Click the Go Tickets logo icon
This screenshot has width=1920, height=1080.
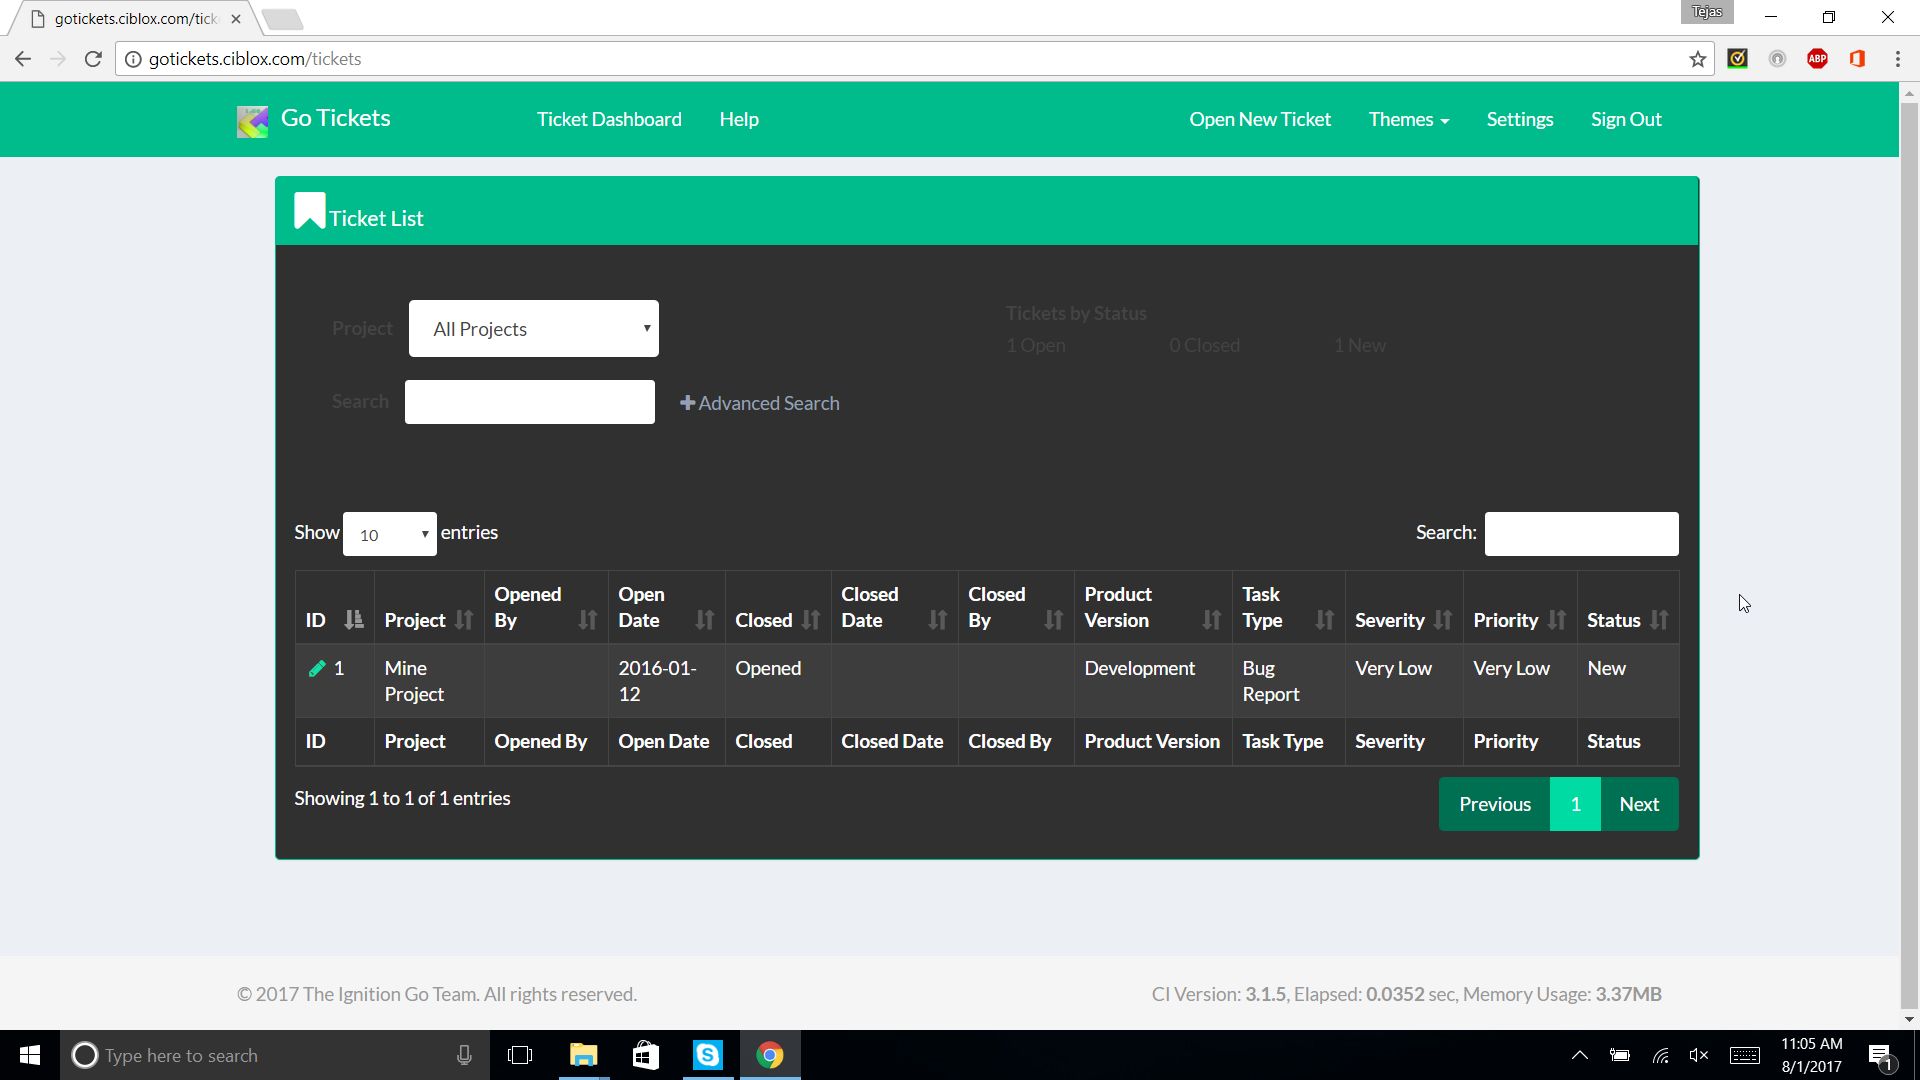[x=252, y=121]
